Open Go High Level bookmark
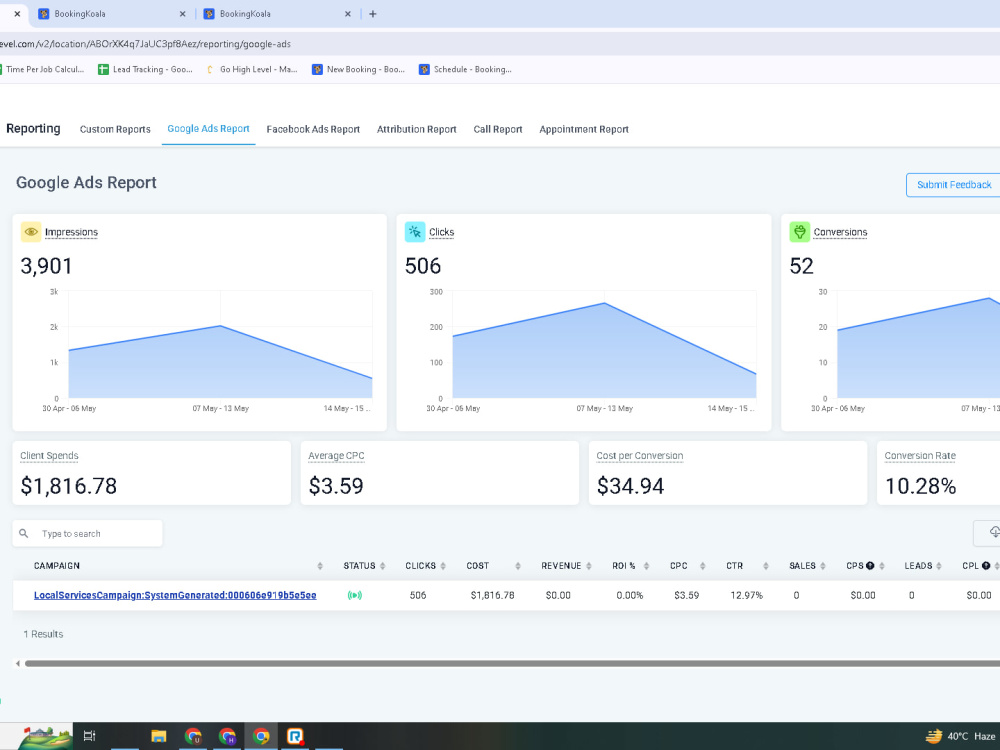Viewport: 1000px width, 750px height. pyautogui.click(x=252, y=69)
